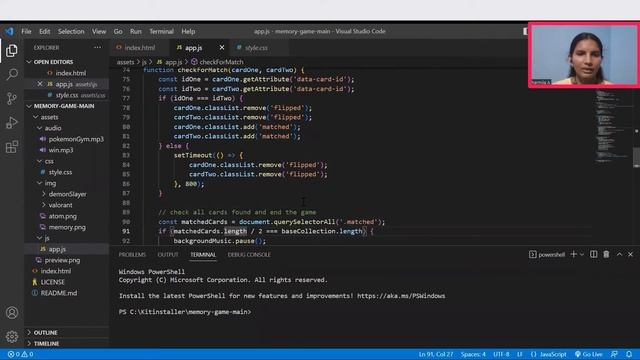Select index.html under Open Editors
640x360 pixels.
coord(71,73)
